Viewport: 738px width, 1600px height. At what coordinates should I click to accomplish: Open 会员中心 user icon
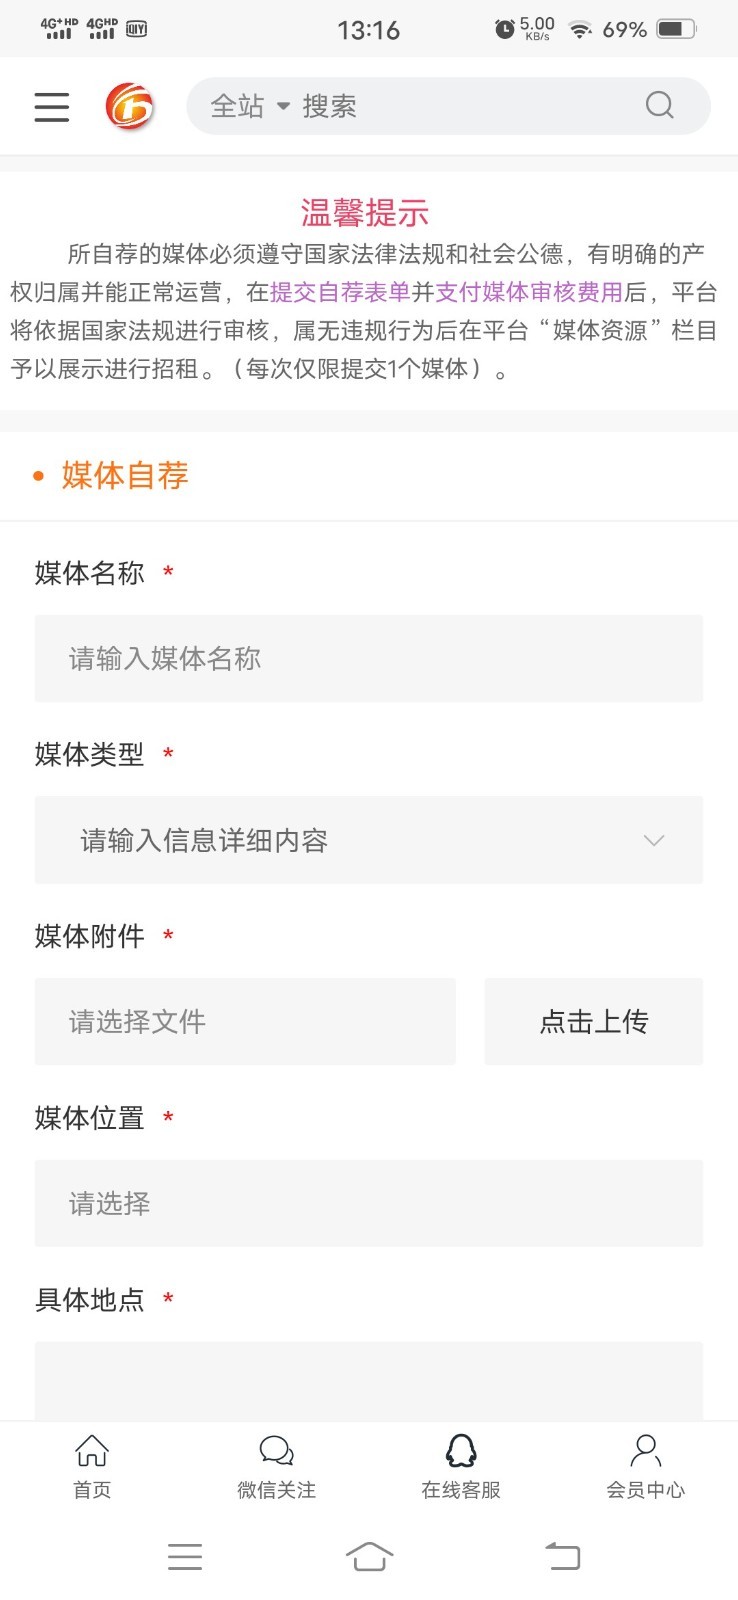point(645,1451)
